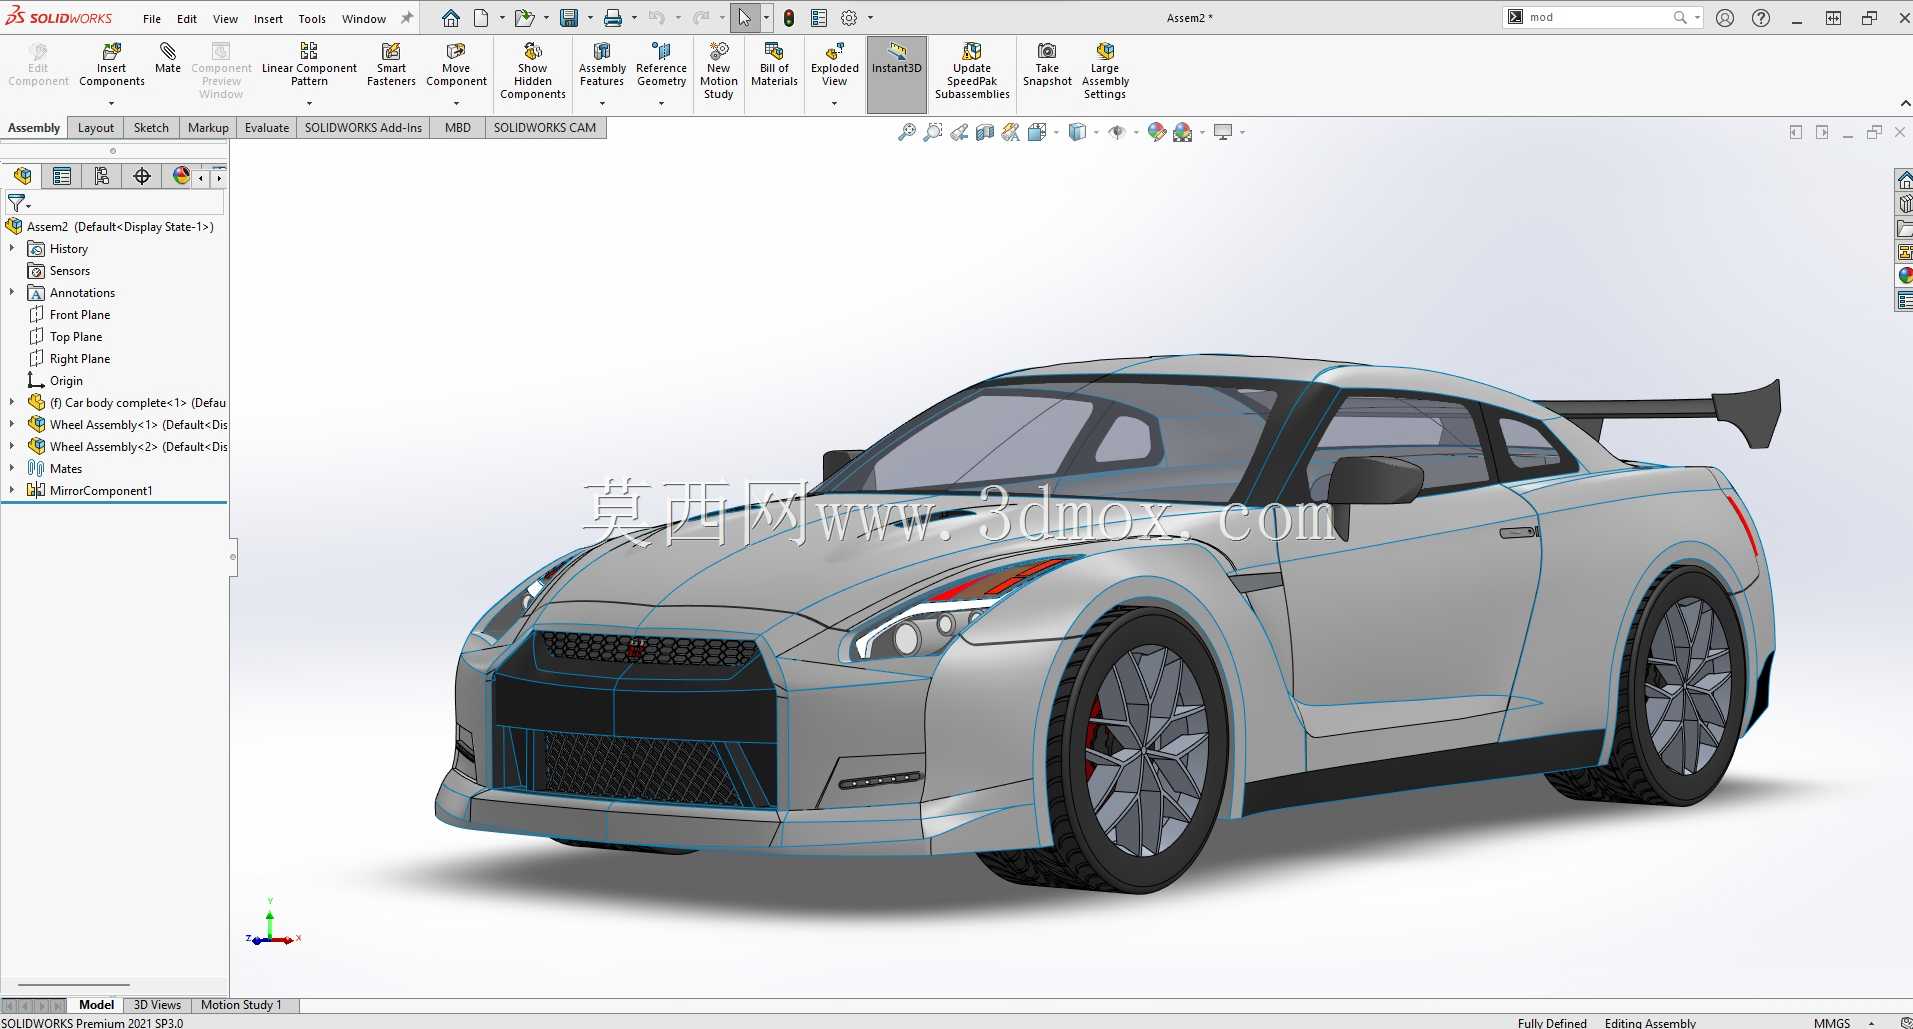1913x1029 pixels.
Task: Click Hide/Show Items eye icon
Action: coord(1117,132)
